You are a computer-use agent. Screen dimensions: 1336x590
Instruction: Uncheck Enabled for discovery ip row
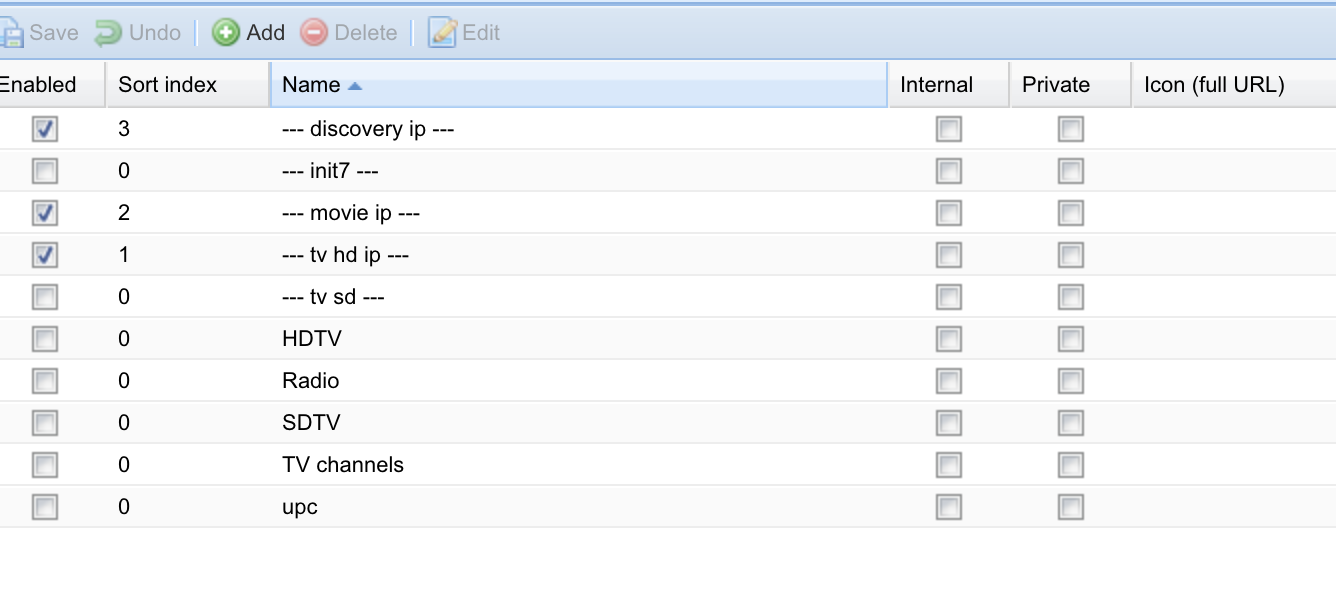coord(45,129)
